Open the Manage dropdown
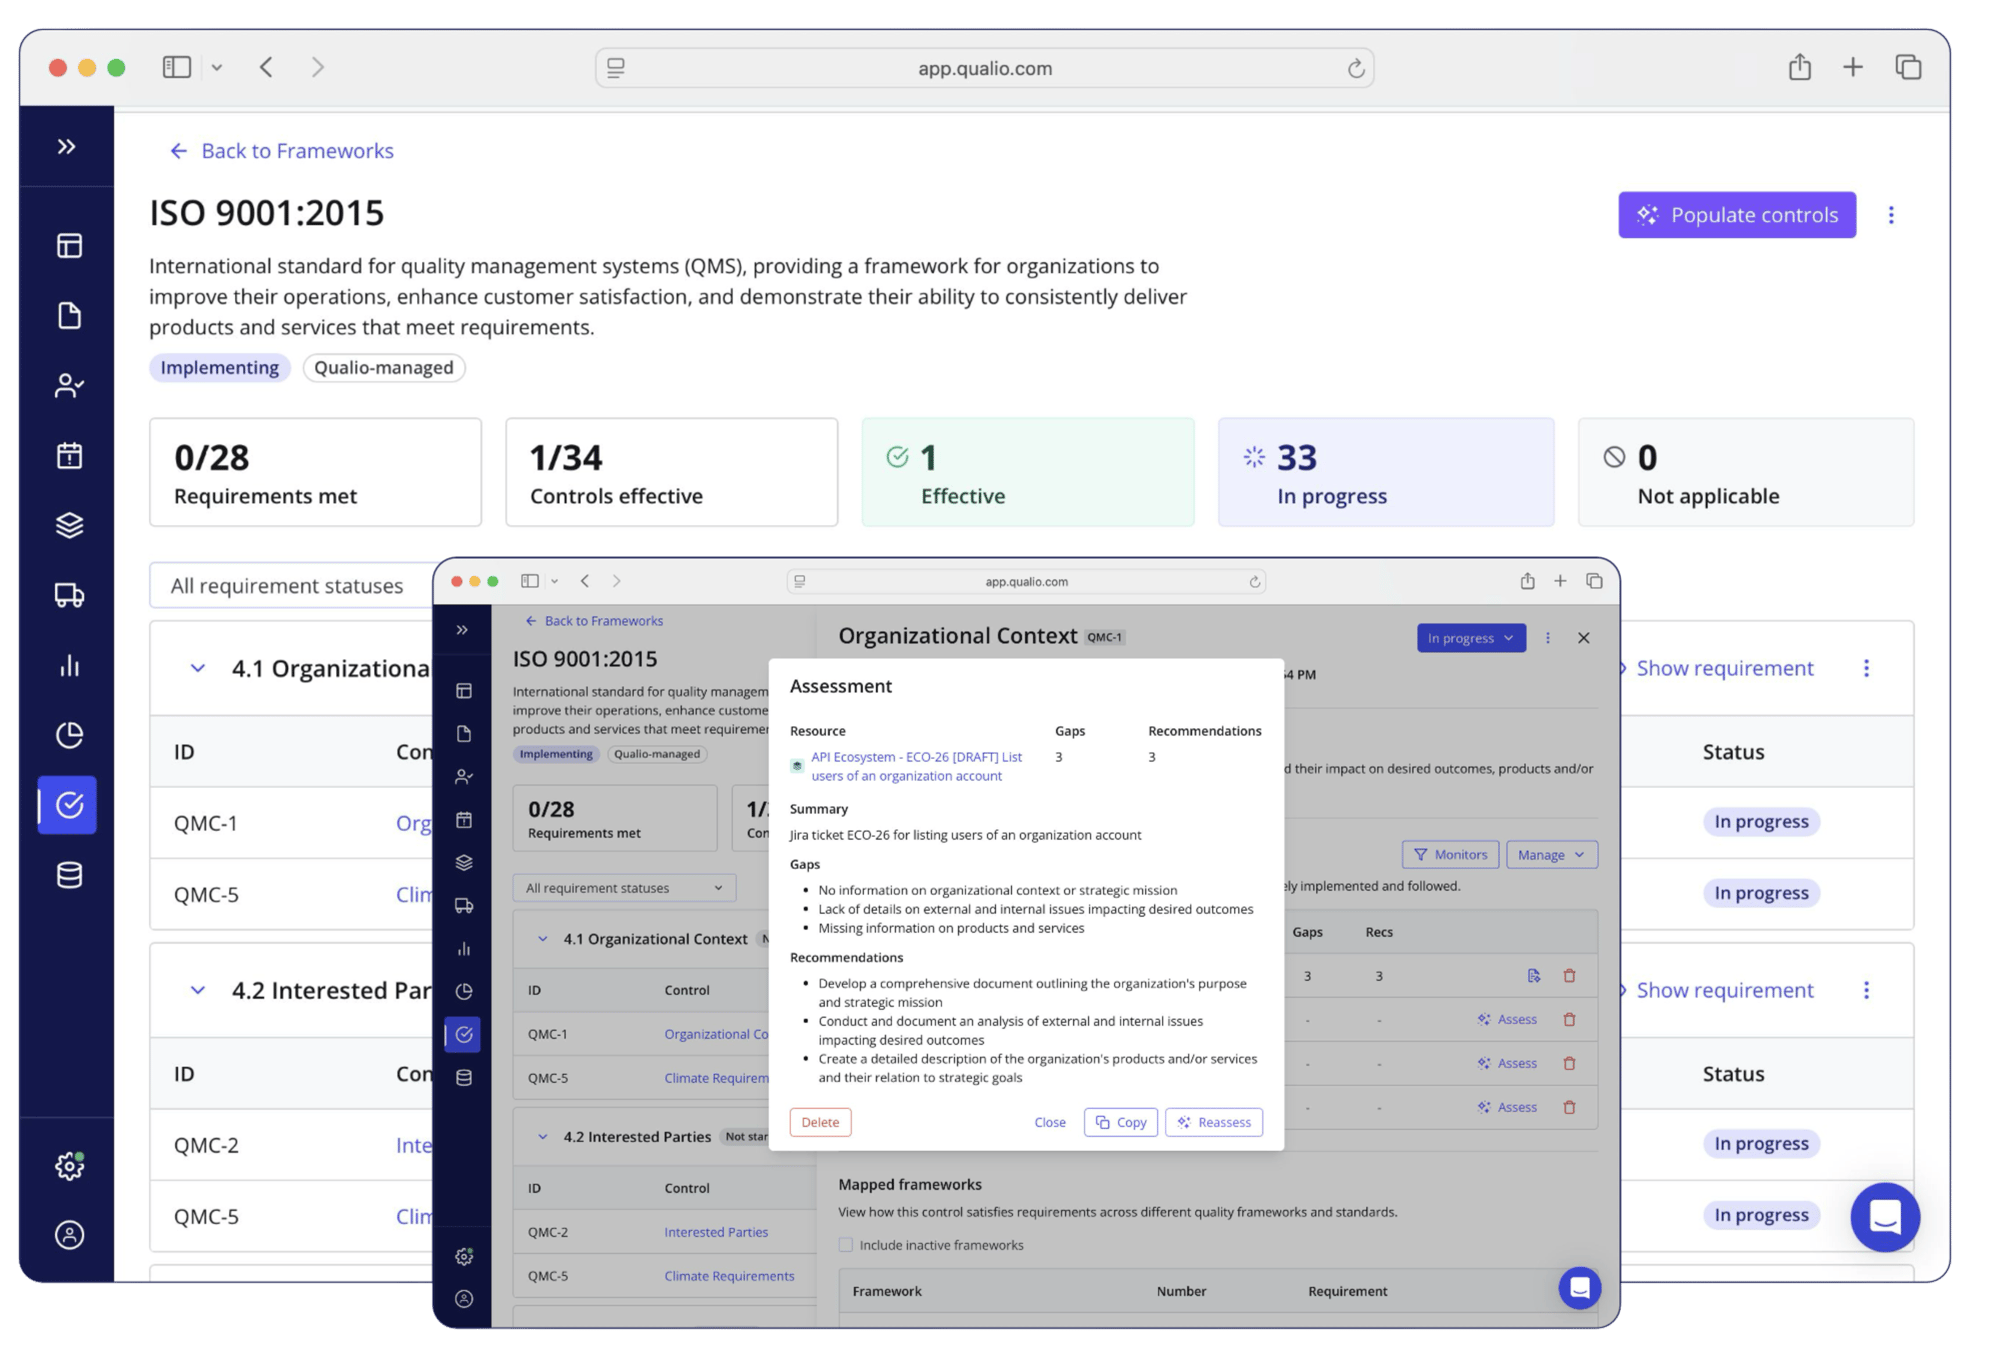The width and height of the screenshot is (2000, 1353). 1551,854
